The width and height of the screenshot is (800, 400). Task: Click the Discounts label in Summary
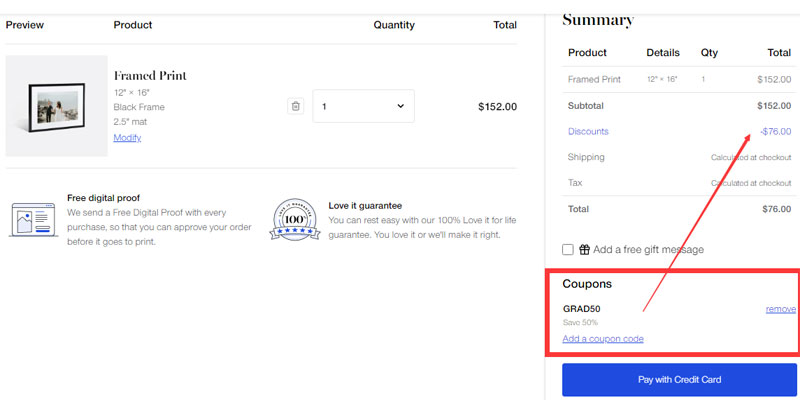point(588,131)
